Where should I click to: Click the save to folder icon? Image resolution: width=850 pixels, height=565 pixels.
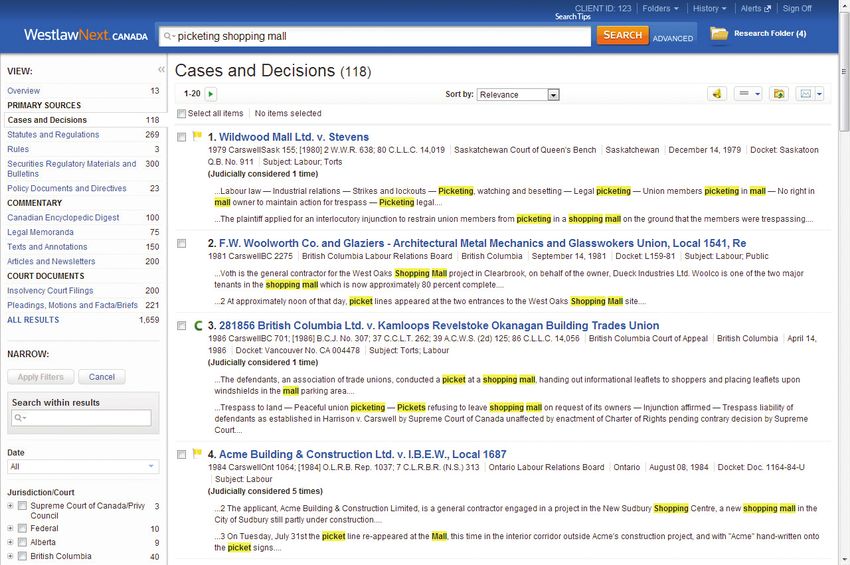(778, 94)
